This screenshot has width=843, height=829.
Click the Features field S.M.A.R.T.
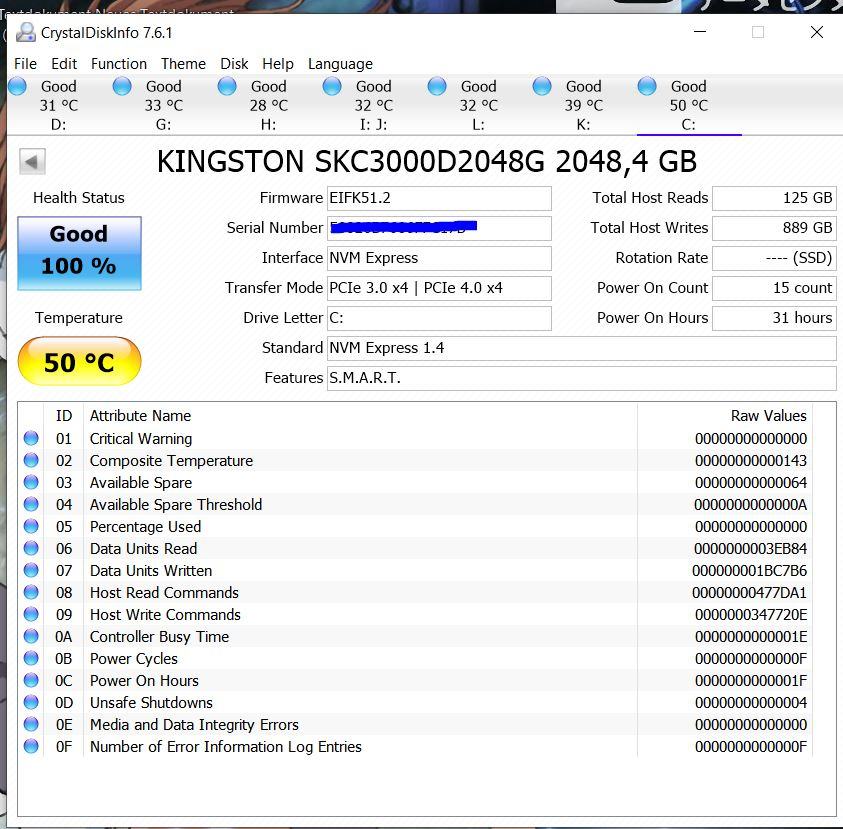point(582,378)
